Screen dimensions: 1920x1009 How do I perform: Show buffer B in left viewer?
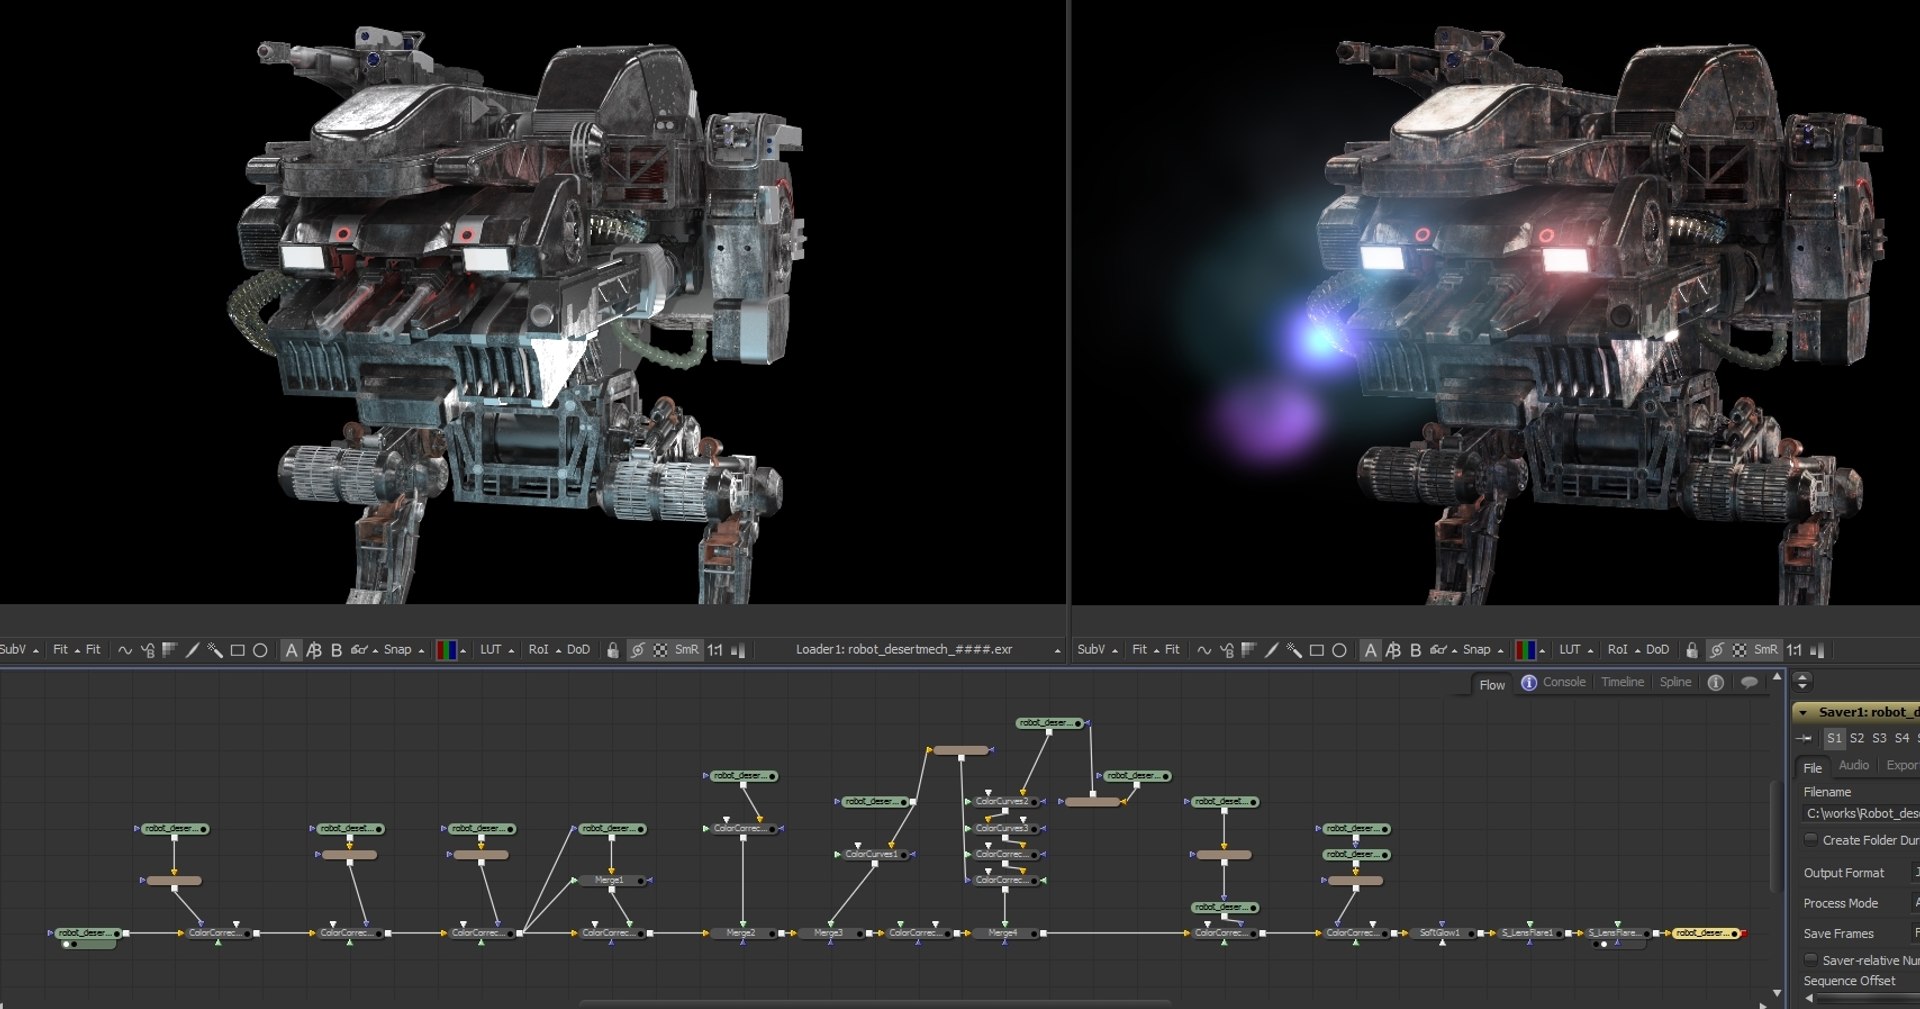tap(336, 650)
